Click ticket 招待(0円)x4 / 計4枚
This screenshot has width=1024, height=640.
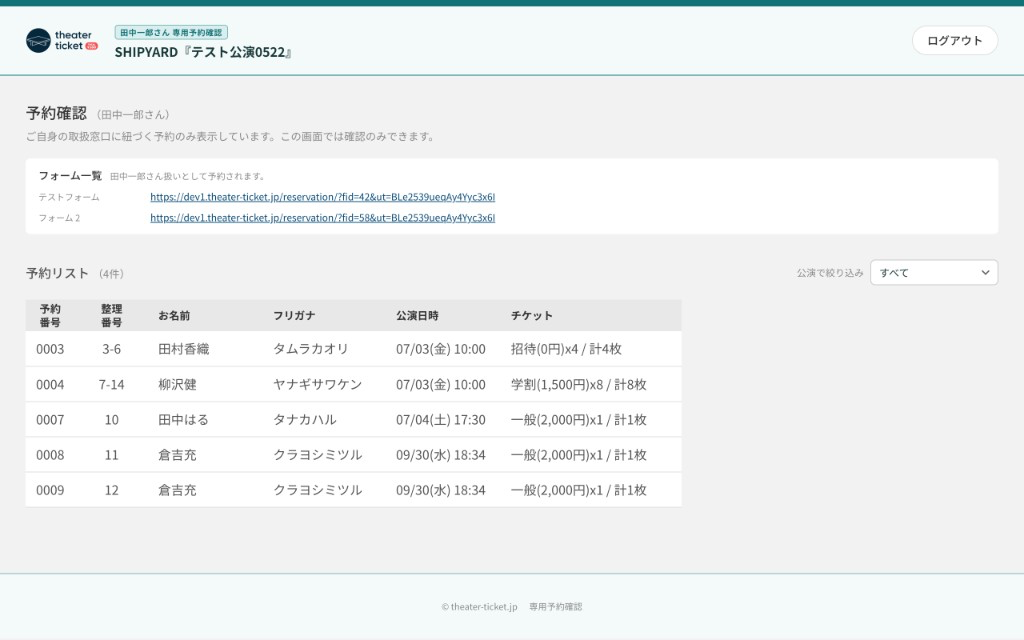click(x=566, y=349)
